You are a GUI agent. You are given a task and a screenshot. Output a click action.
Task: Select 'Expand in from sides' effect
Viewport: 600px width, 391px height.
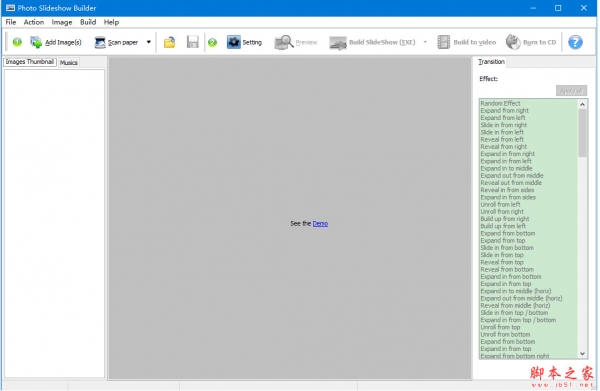click(x=508, y=197)
